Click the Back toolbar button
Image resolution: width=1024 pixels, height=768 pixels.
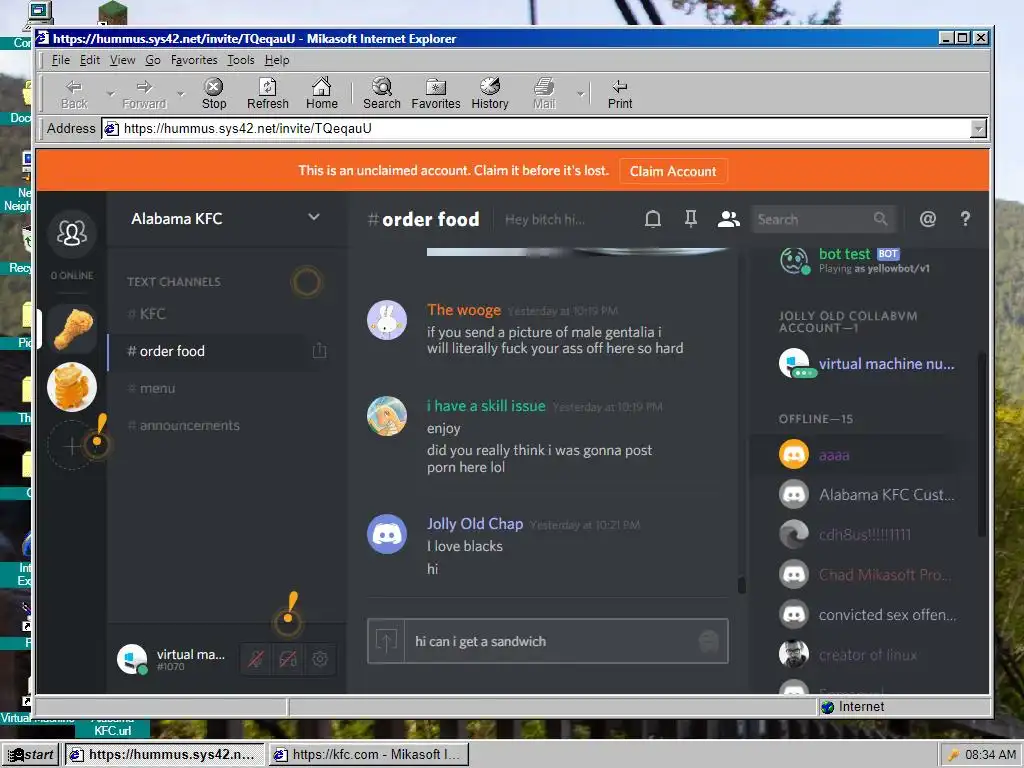tap(74, 94)
